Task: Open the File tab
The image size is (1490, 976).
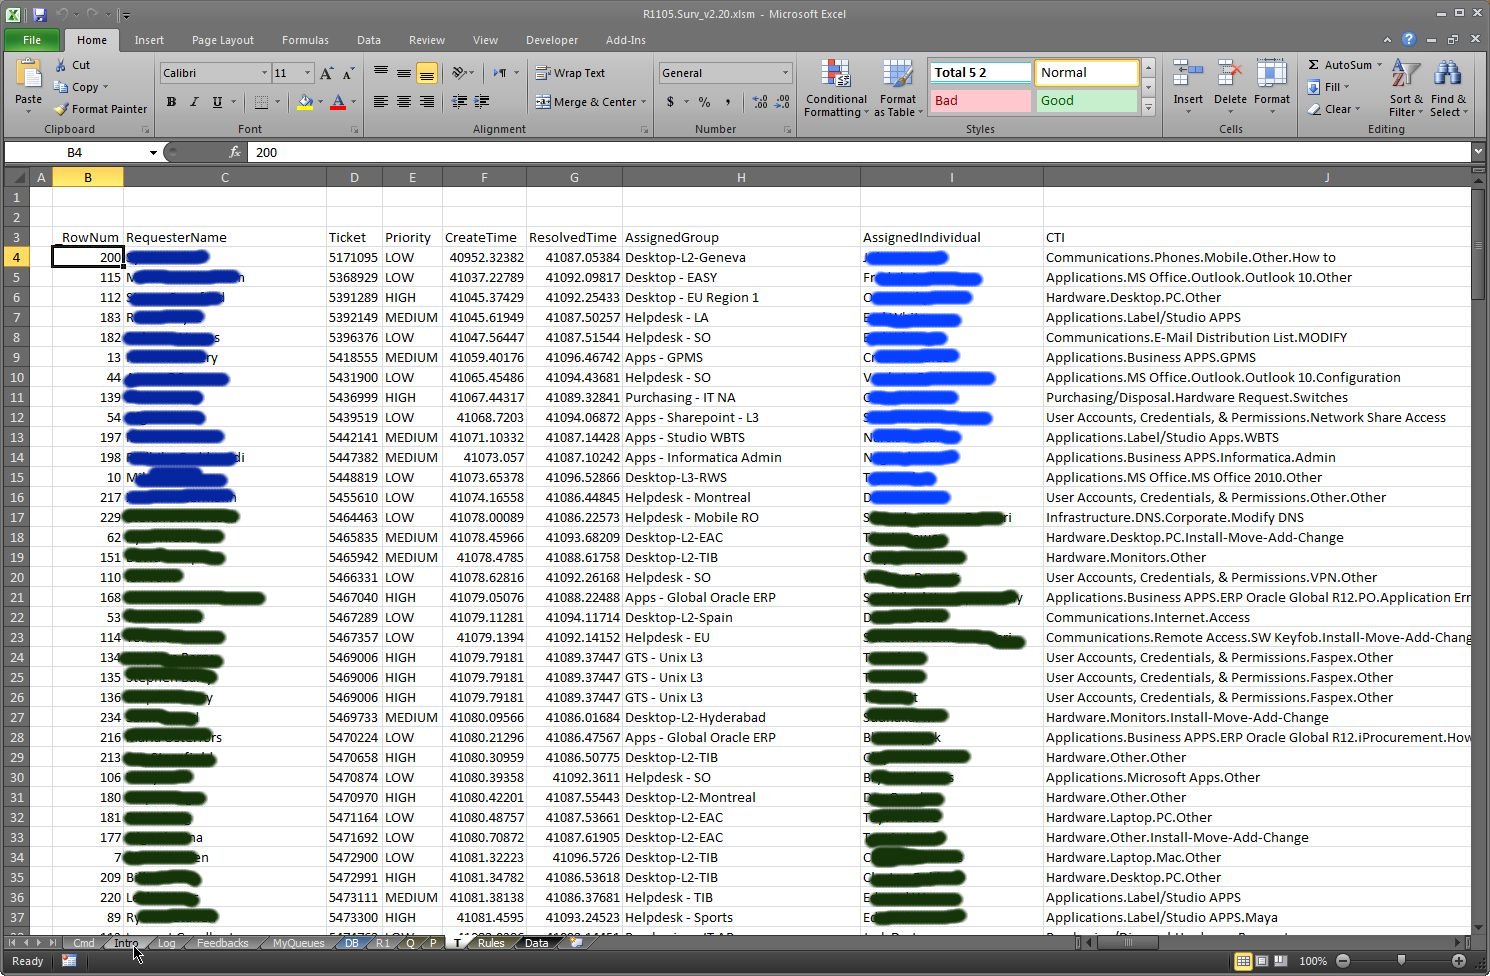Action: point(32,40)
